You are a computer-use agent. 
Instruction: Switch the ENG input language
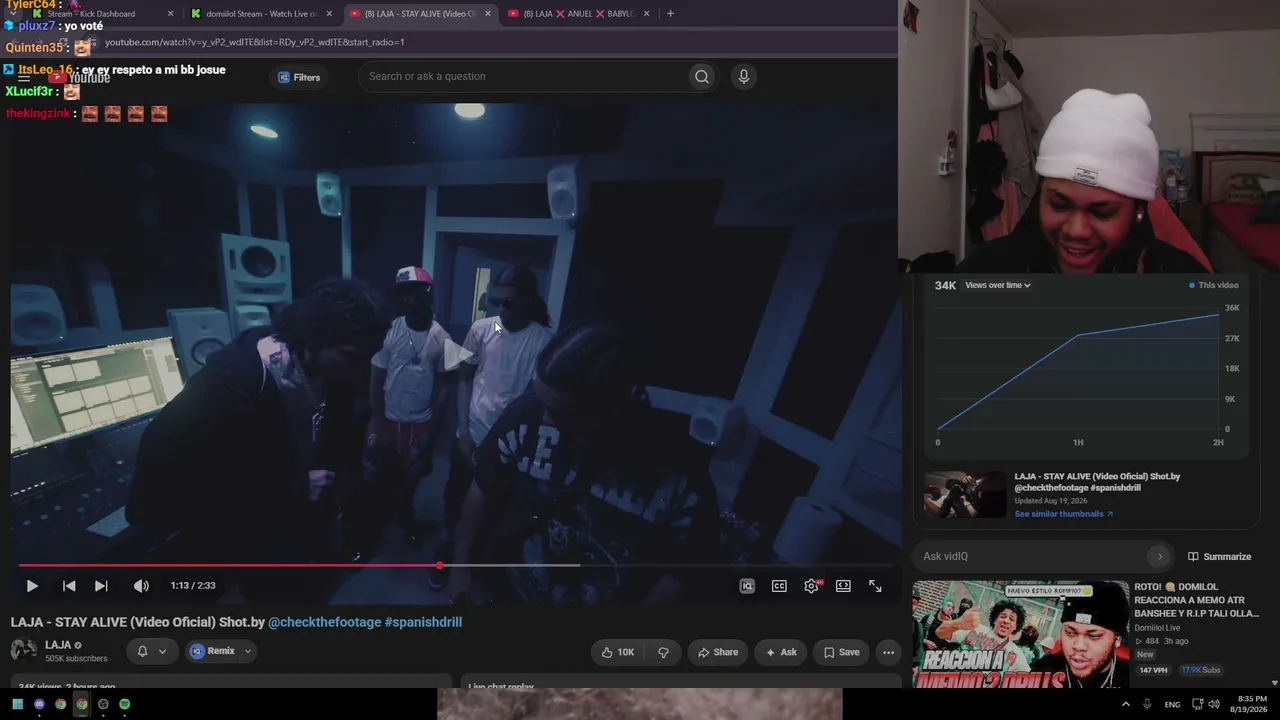coord(1172,704)
